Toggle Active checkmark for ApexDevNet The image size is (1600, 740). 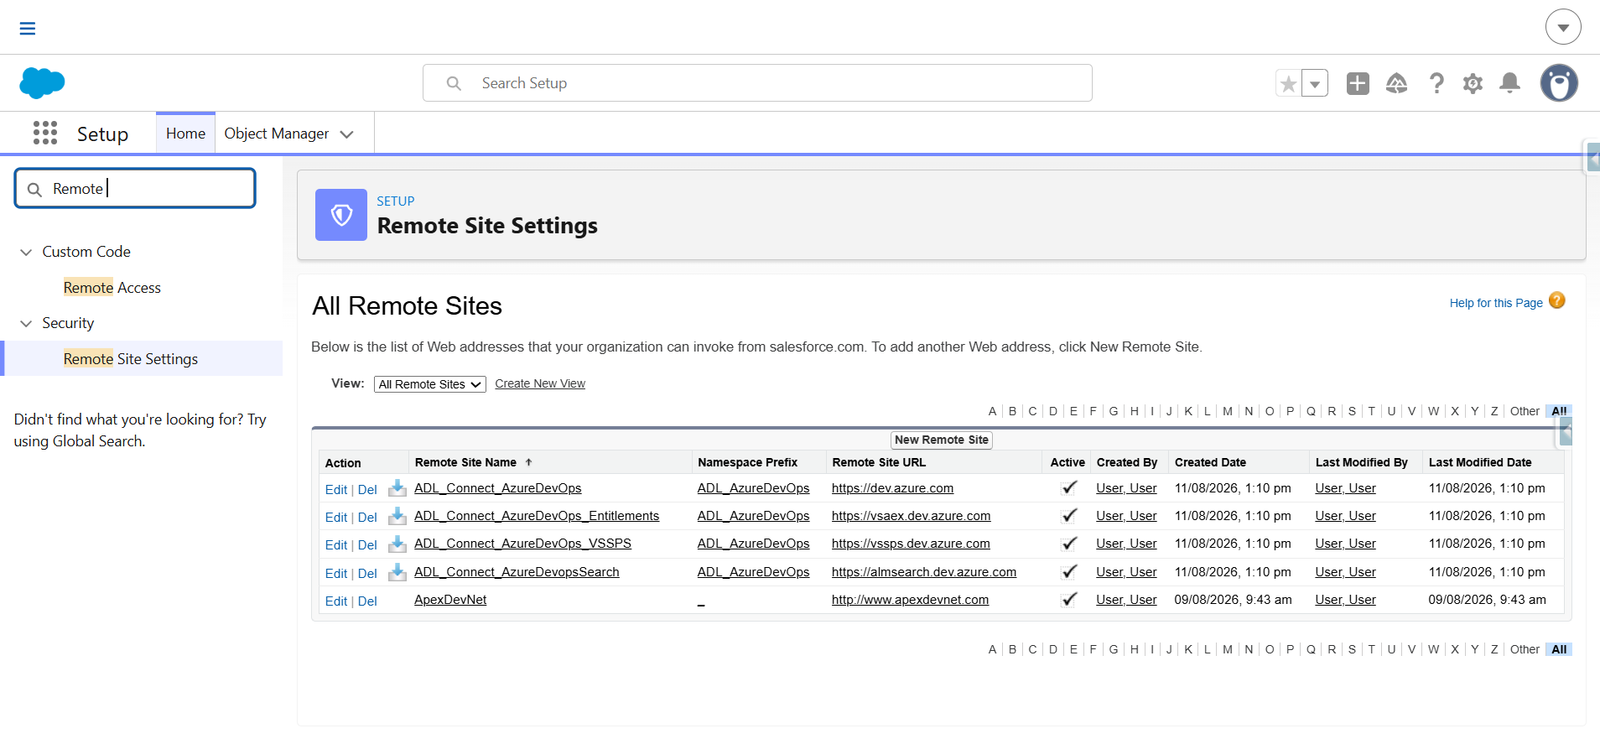(1069, 600)
